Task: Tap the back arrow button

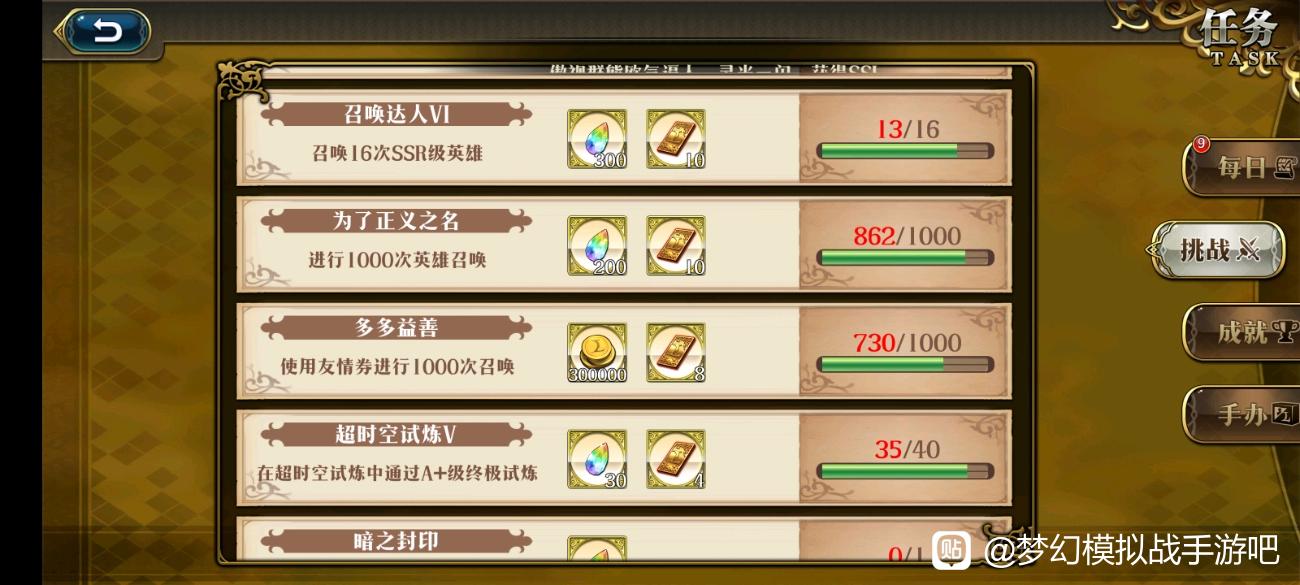Action: coord(104,31)
